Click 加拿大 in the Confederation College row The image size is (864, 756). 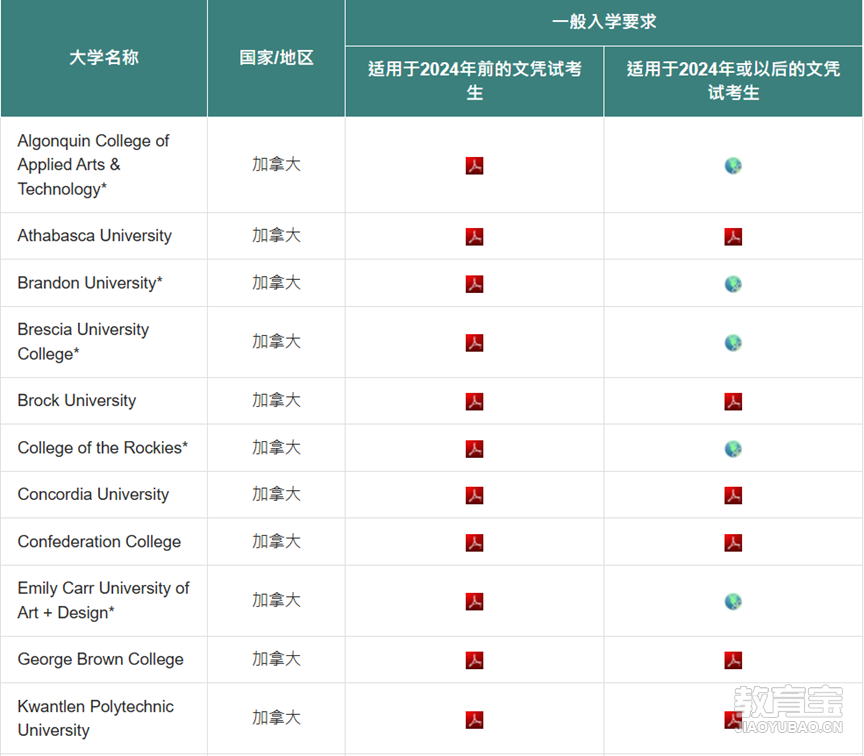point(276,542)
